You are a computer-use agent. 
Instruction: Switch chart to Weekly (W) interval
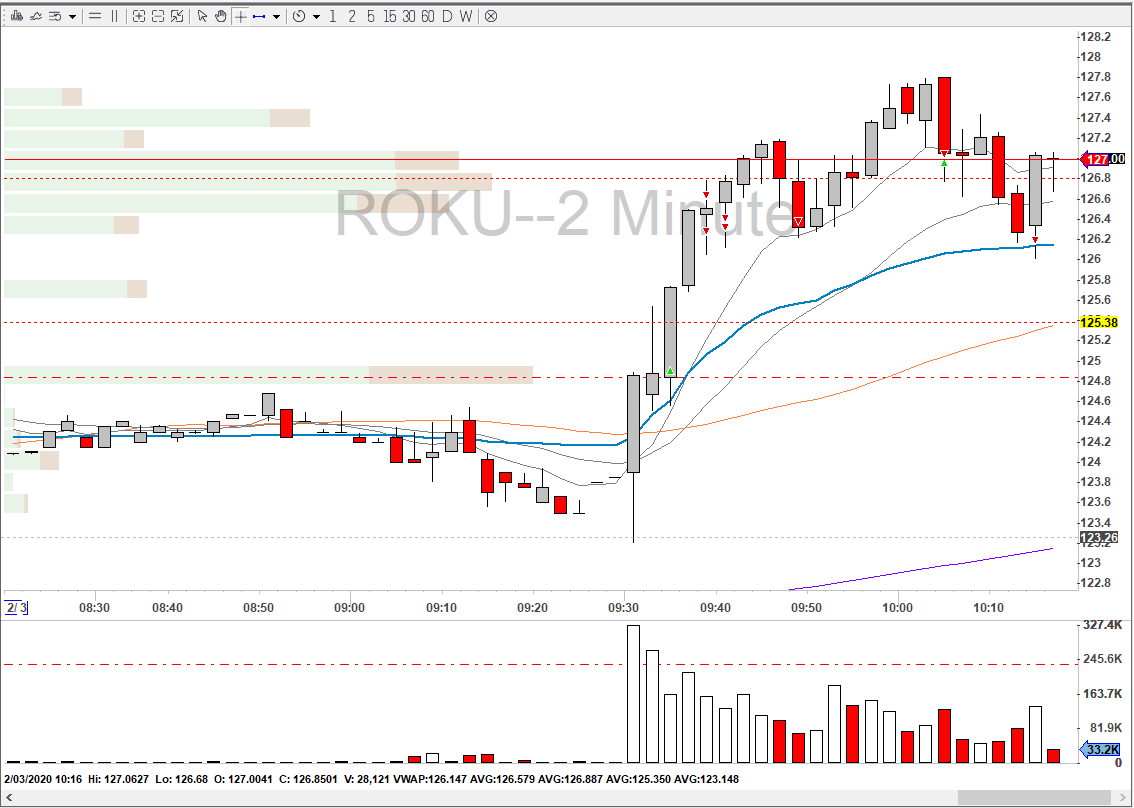(x=466, y=16)
